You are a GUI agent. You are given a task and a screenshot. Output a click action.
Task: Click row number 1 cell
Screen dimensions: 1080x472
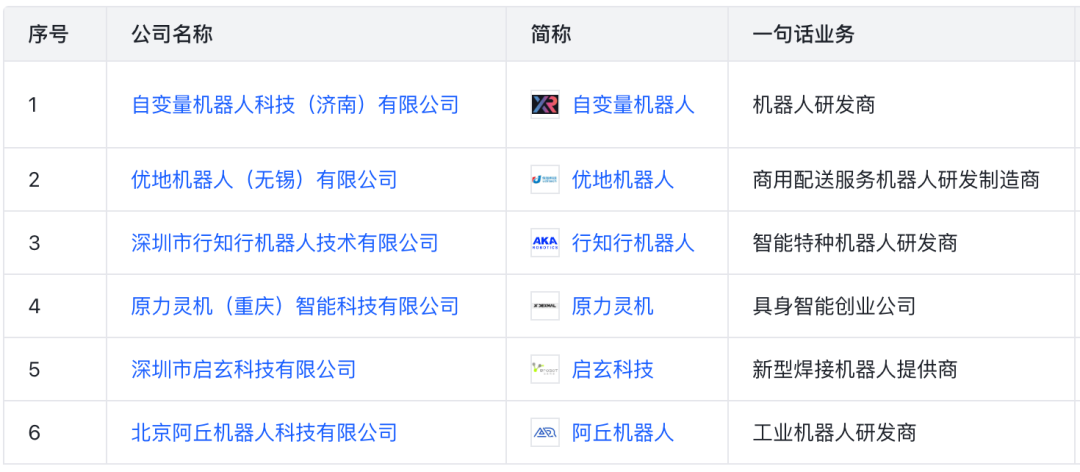[55, 105]
